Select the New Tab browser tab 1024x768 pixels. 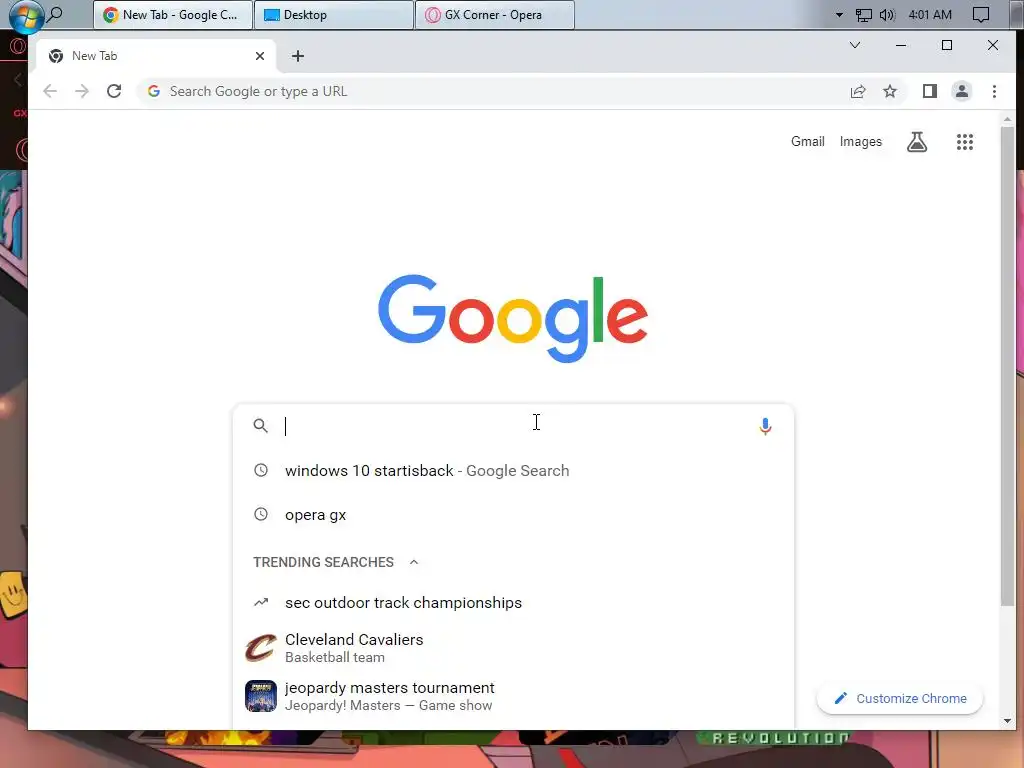coord(156,56)
